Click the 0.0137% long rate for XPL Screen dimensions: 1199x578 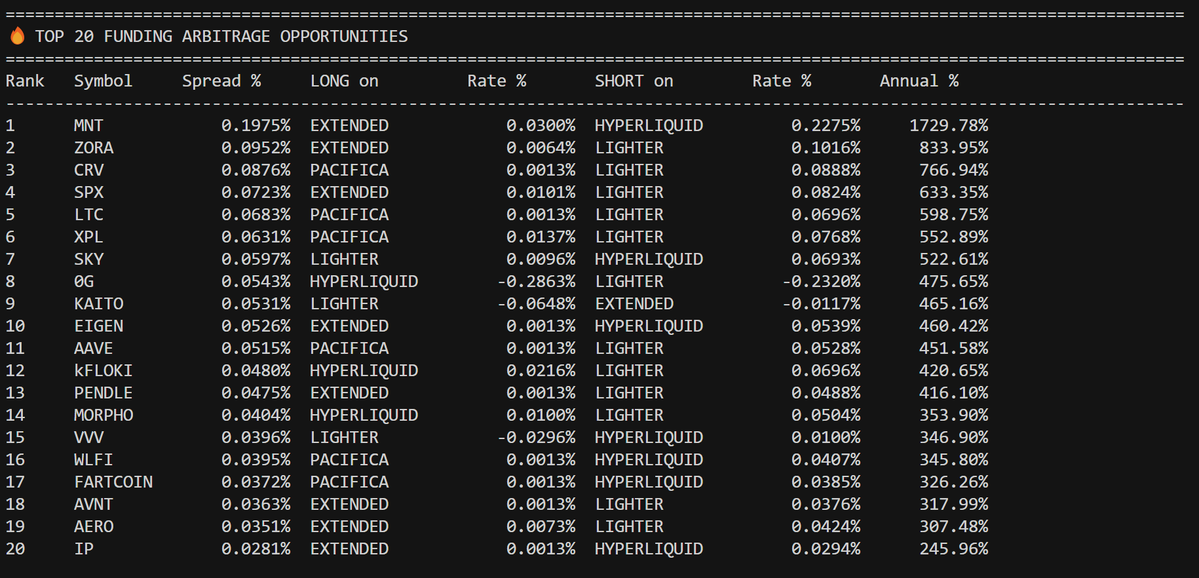point(541,237)
